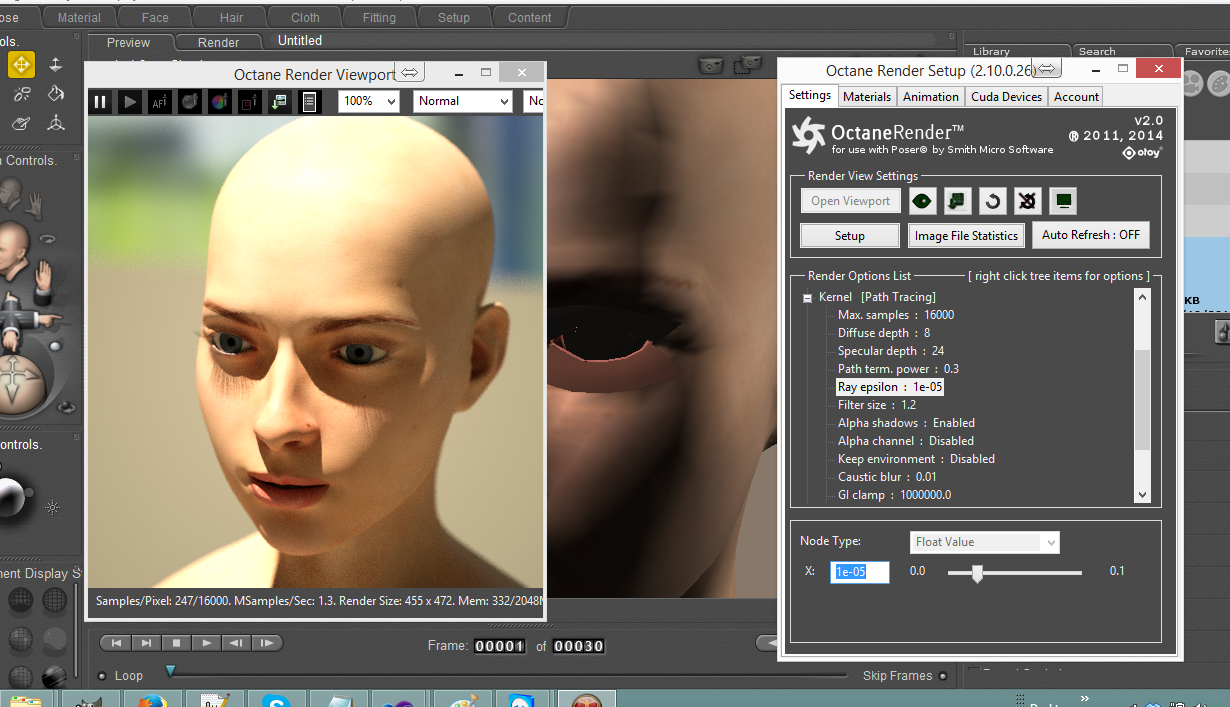Select the Alpha shadows : Enabled row
Image resolution: width=1230 pixels, height=707 pixels.
906,423
